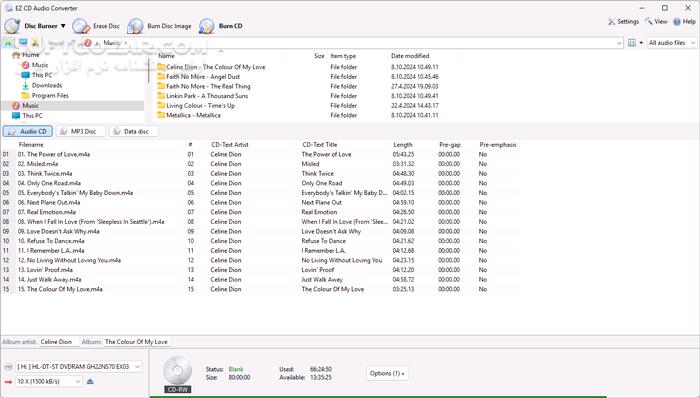Viewport: 700px width, 398px height.
Task: Select Faith No More - Angel Dust folder
Action: 199,77
